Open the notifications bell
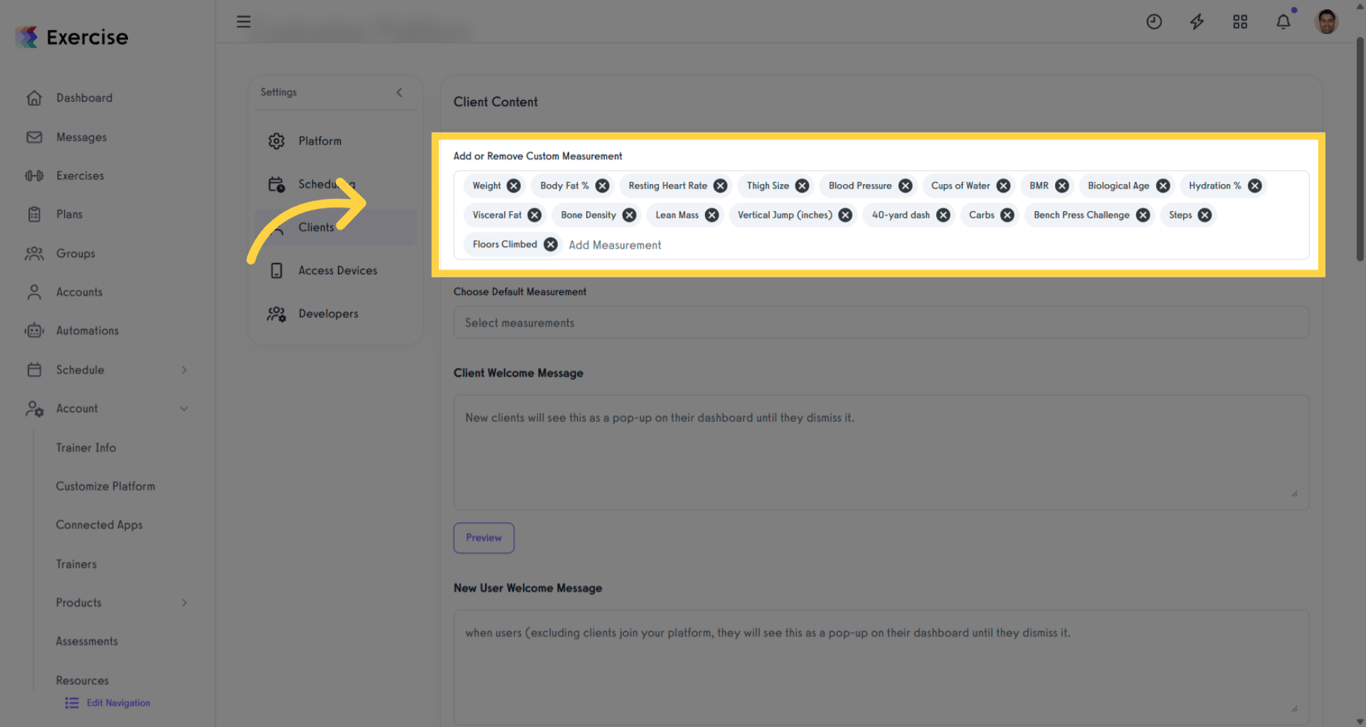The height and width of the screenshot is (727, 1366). point(1283,21)
